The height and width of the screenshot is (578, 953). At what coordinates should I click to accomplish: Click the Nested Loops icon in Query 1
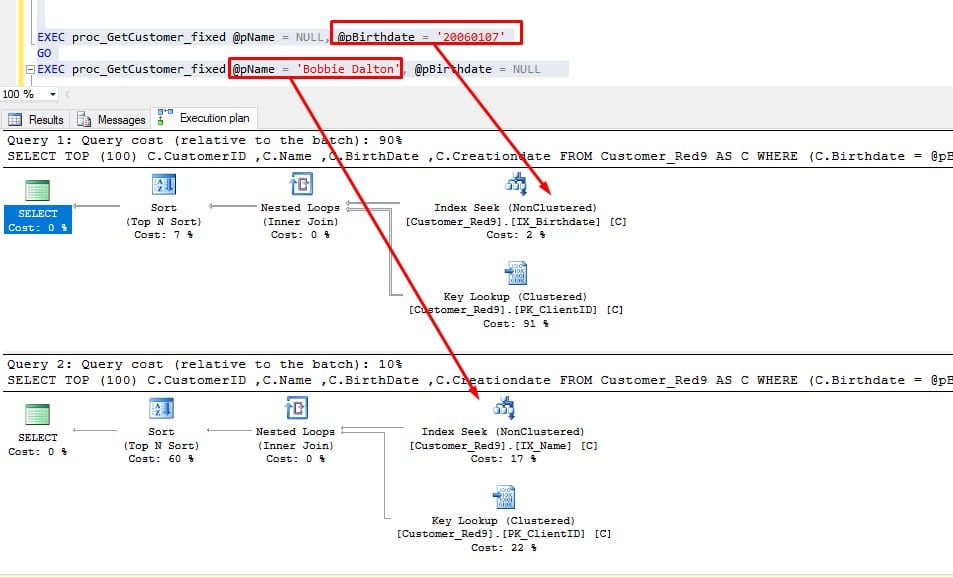click(x=301, y=184)
